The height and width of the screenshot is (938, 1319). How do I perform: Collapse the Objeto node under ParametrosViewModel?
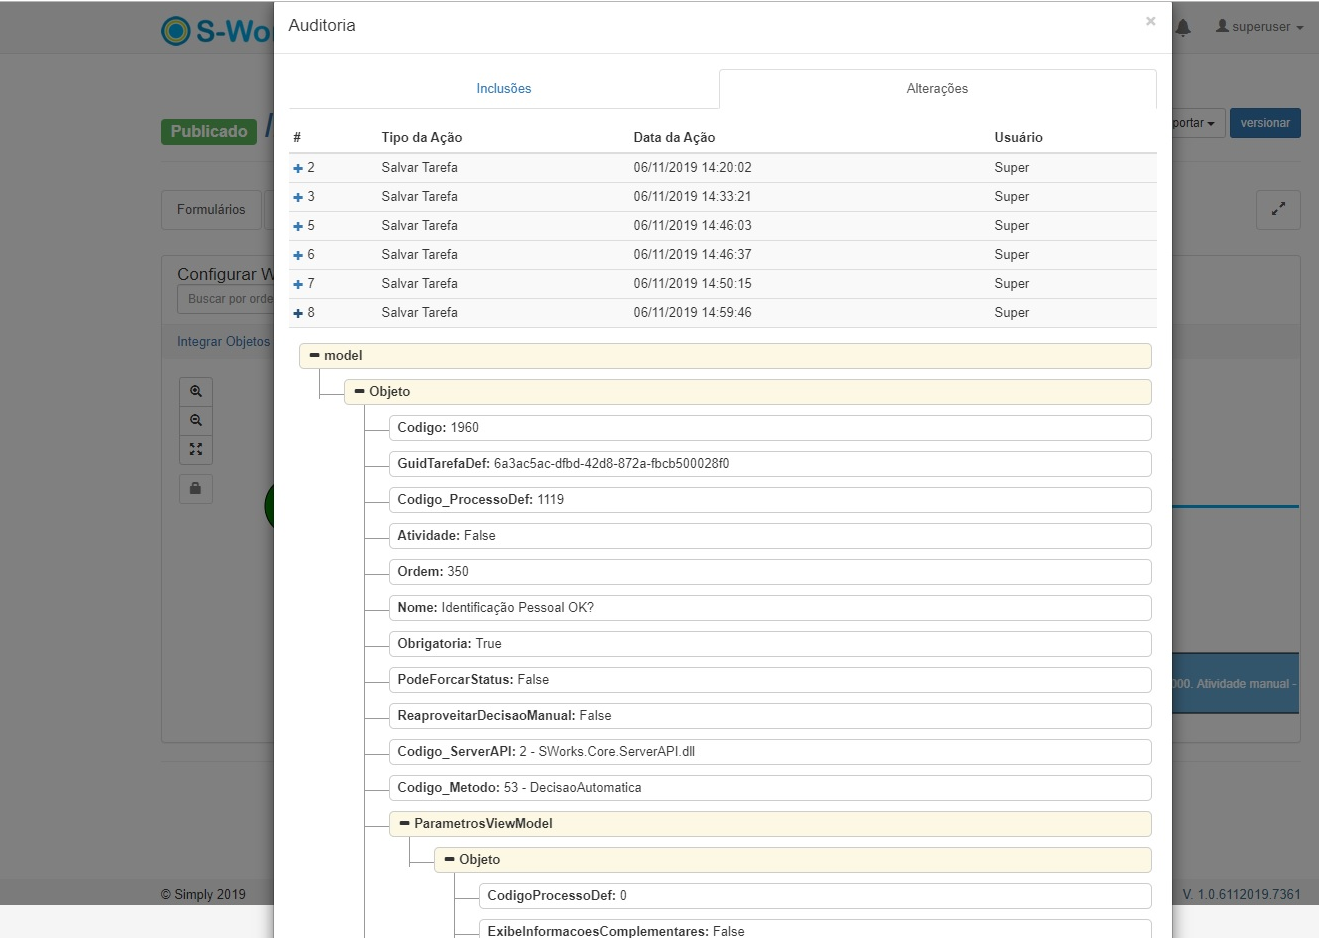pos(449,859)
